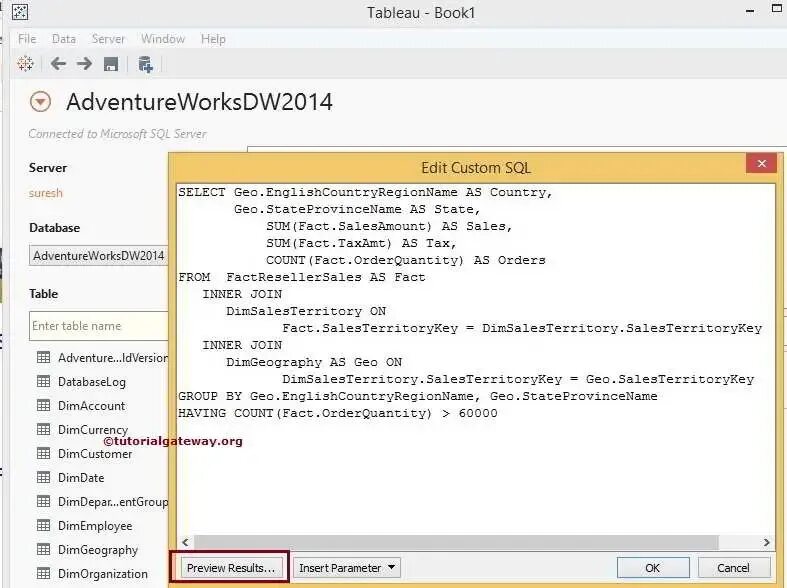Select the DatabaseLog table name
The height and width of the screenshot is (588, 787).
point(92,382)
